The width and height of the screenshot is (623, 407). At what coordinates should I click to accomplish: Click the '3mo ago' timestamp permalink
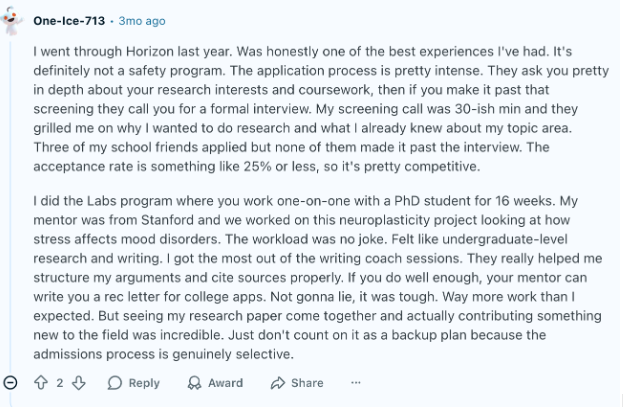click(142, 21)
